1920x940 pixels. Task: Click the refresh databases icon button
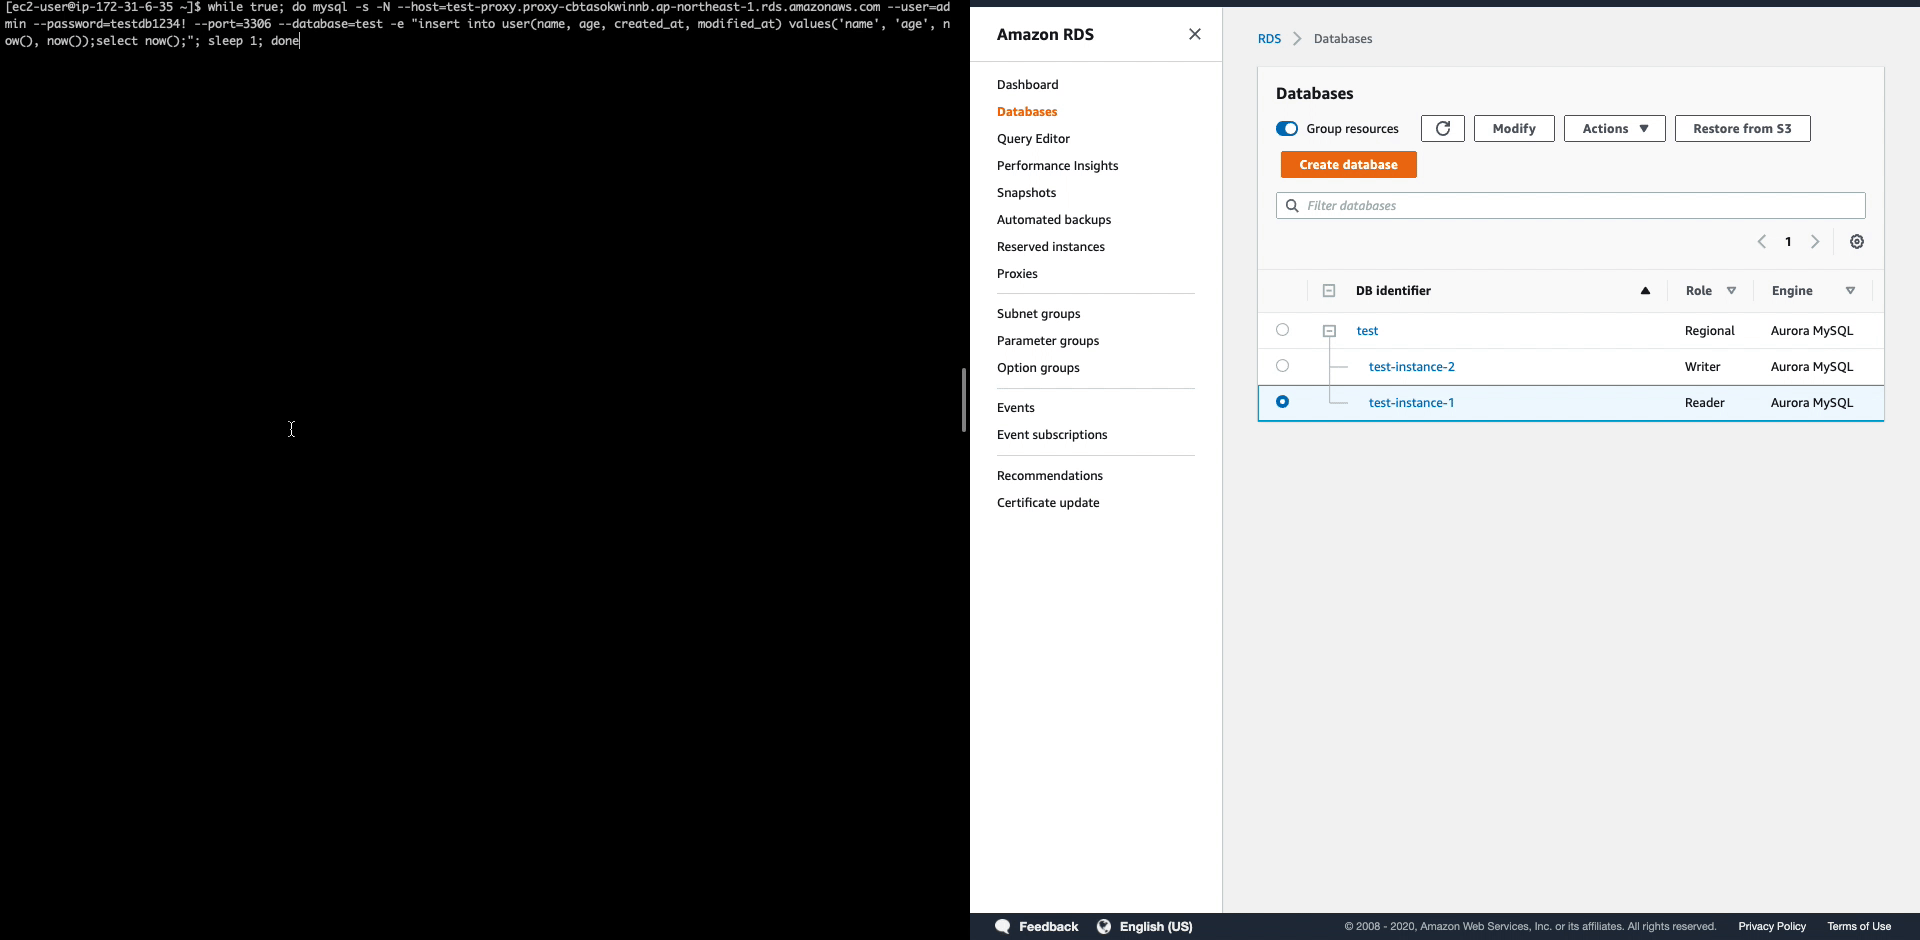click(1442, 128)
